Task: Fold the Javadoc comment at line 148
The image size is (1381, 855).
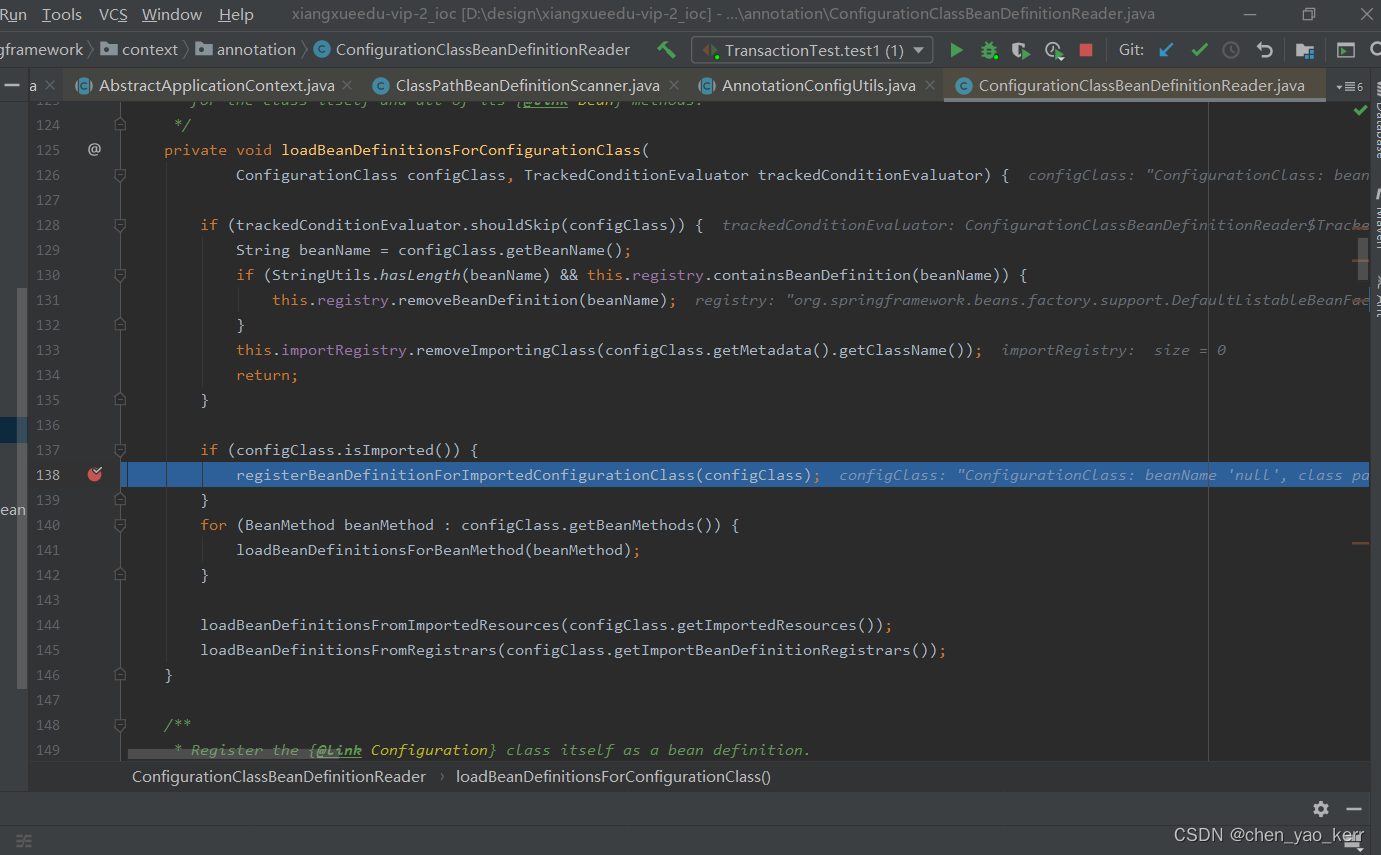Action: (x=120, y=724)
